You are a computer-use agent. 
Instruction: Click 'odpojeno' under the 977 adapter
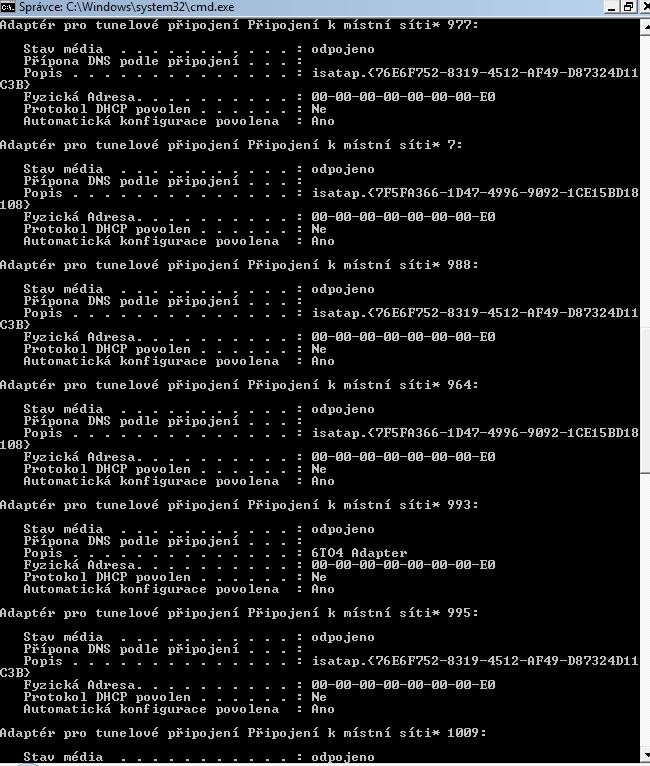[343, 49]
